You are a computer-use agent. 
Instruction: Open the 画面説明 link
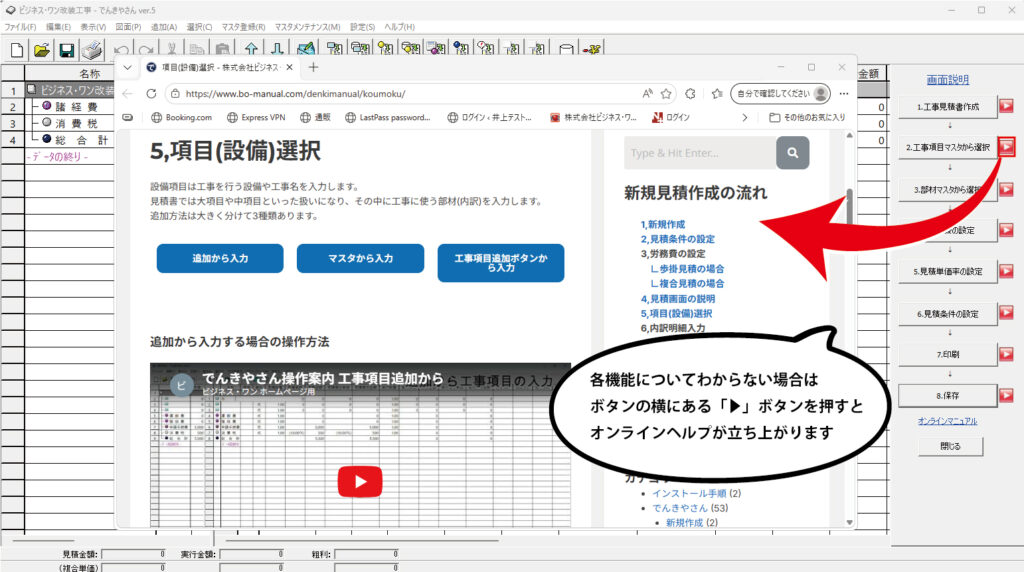point(948,80)
